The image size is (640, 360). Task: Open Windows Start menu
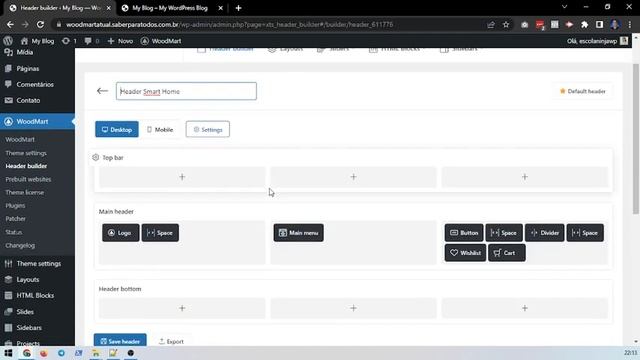tap(8, 353)
